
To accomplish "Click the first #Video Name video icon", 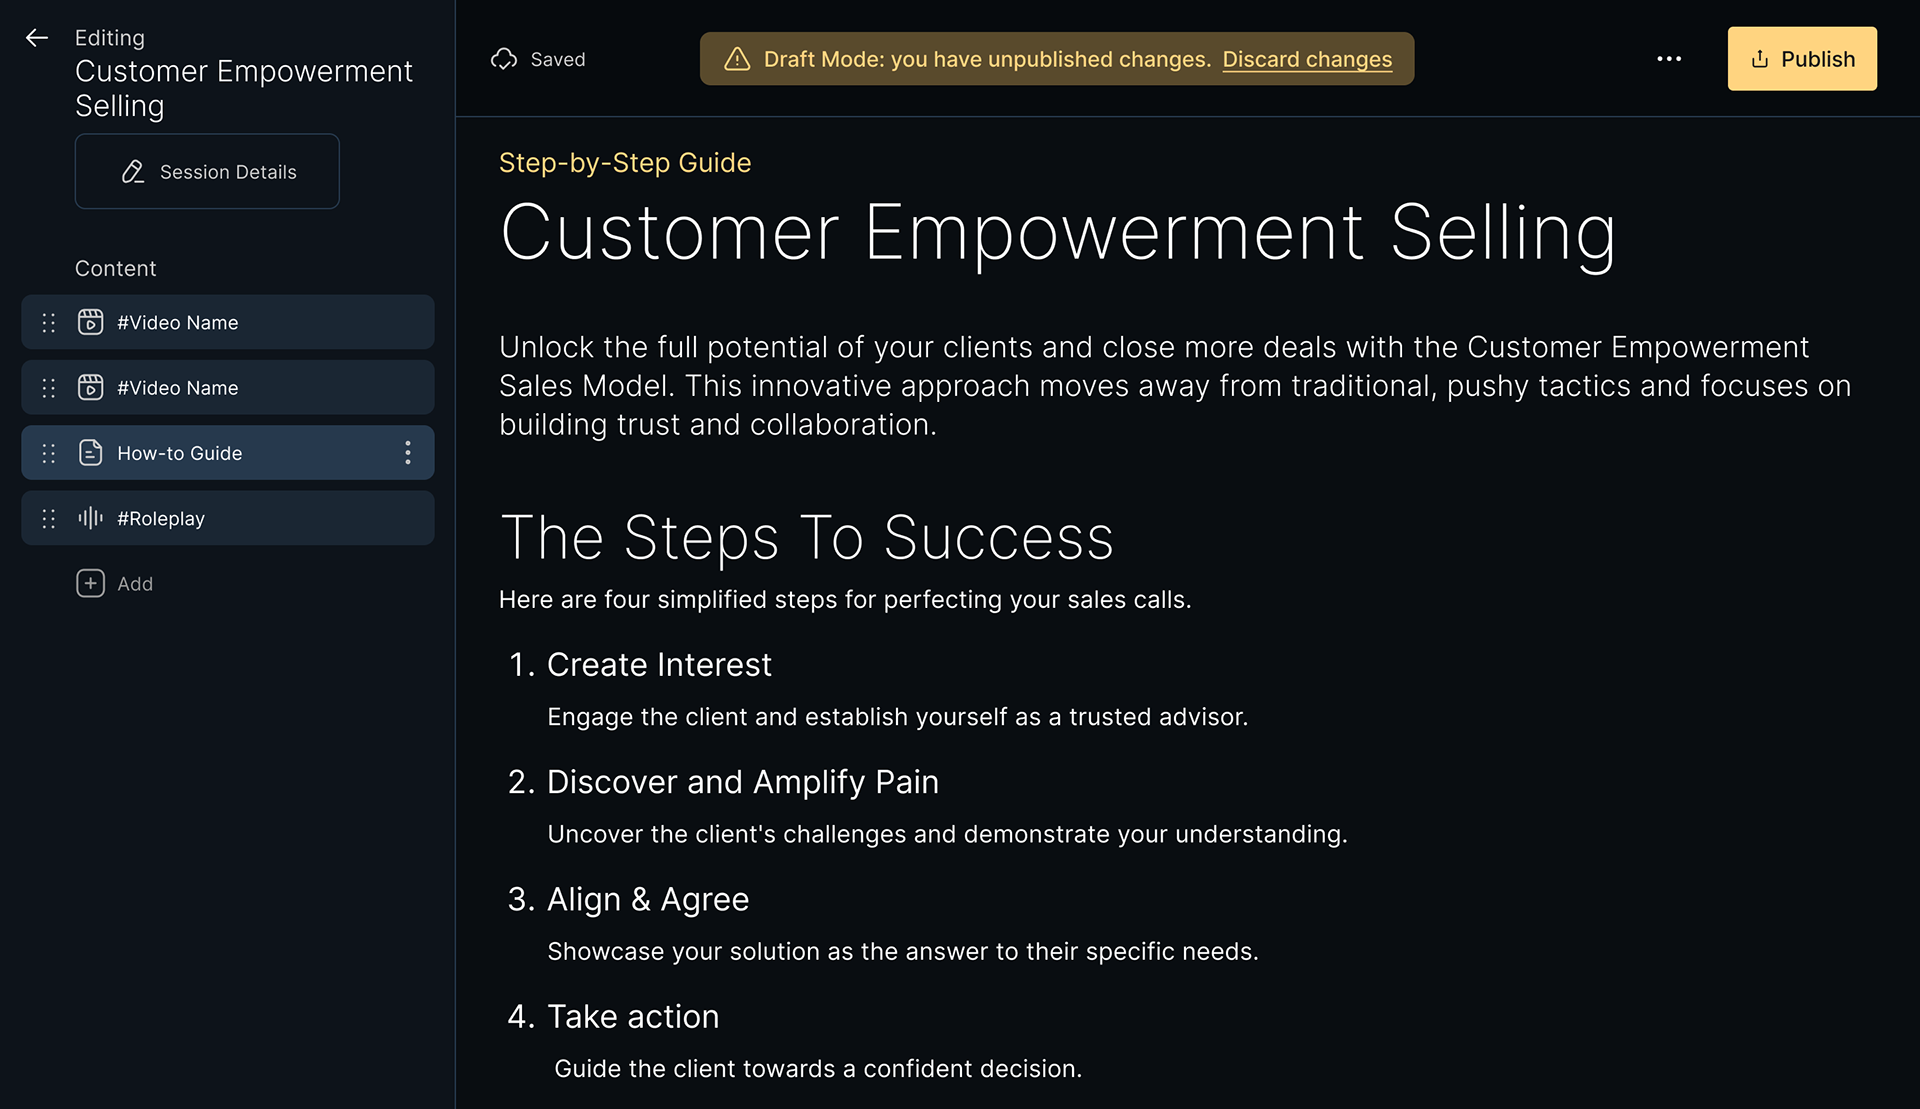I will [90, 322].
